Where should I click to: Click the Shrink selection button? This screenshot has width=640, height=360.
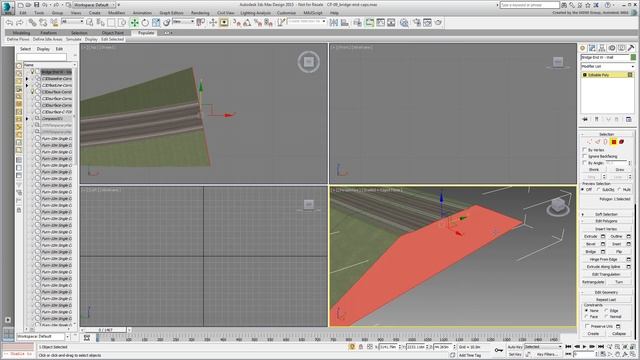click(x=594, y=169)
